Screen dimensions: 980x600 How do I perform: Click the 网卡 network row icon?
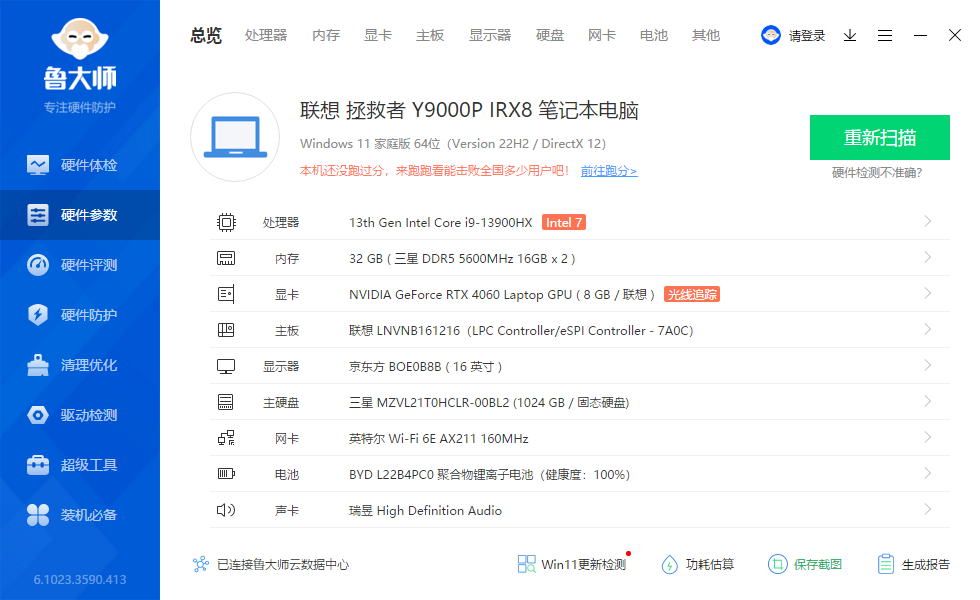click(226, 438)
